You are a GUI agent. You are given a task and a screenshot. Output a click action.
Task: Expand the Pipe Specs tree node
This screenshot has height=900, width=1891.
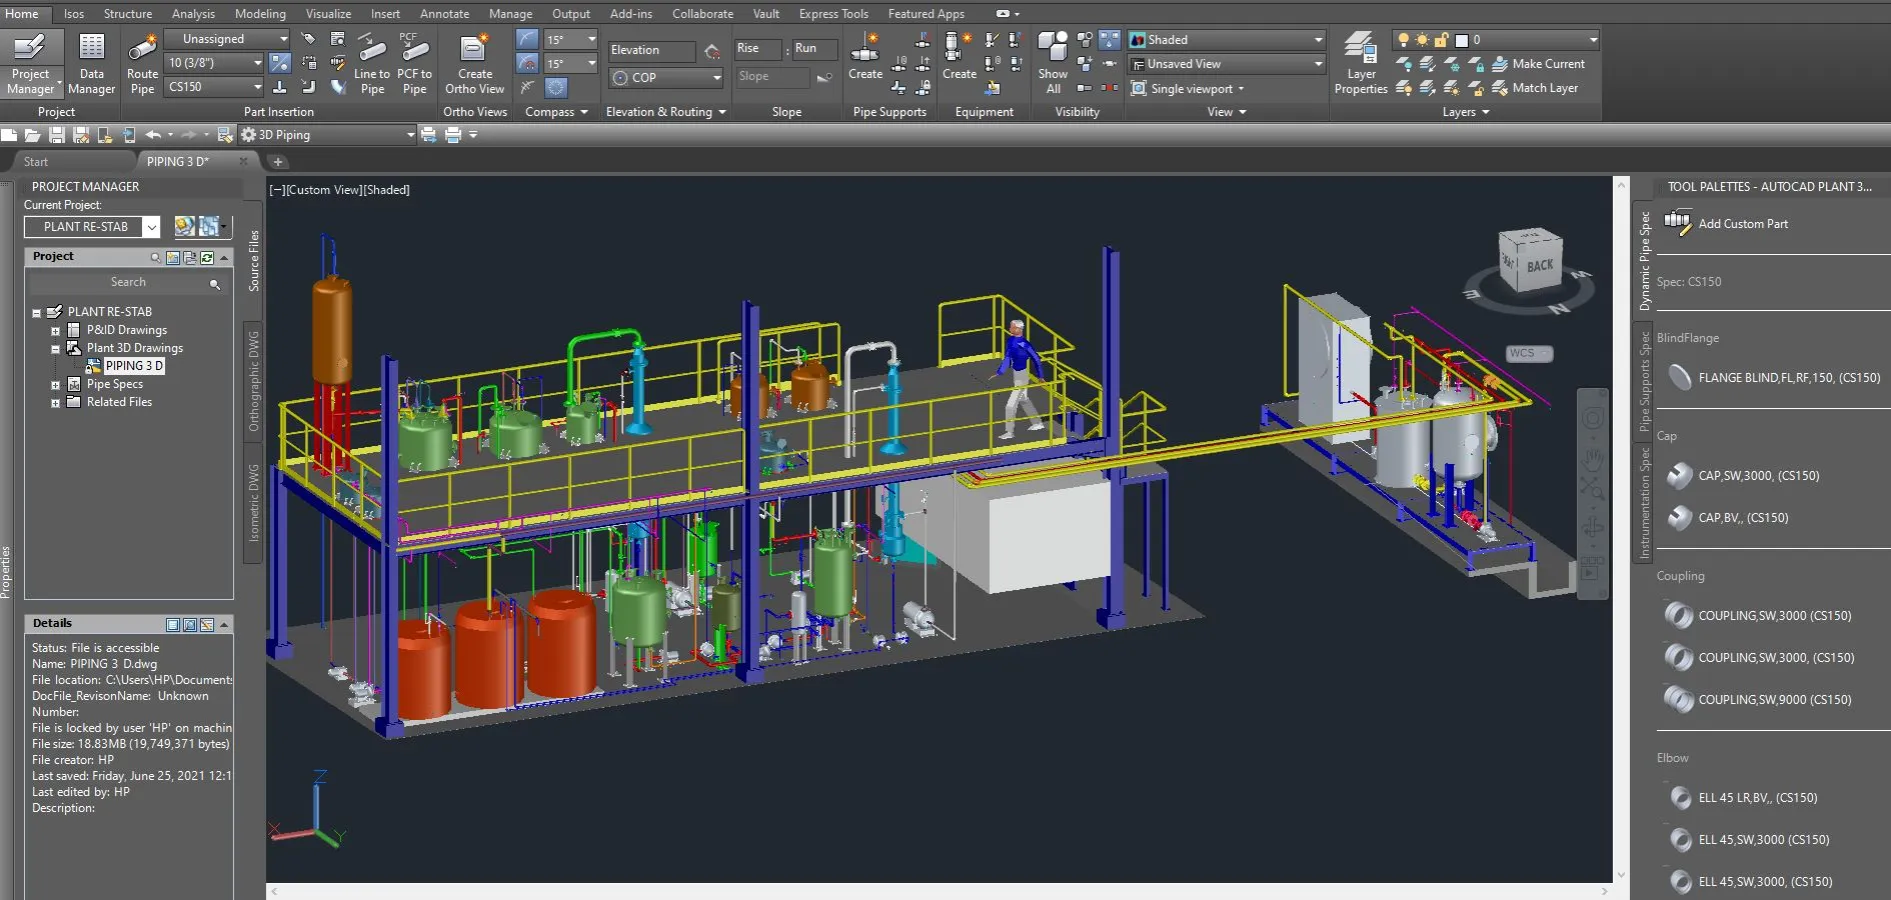(x=56, y=385)
